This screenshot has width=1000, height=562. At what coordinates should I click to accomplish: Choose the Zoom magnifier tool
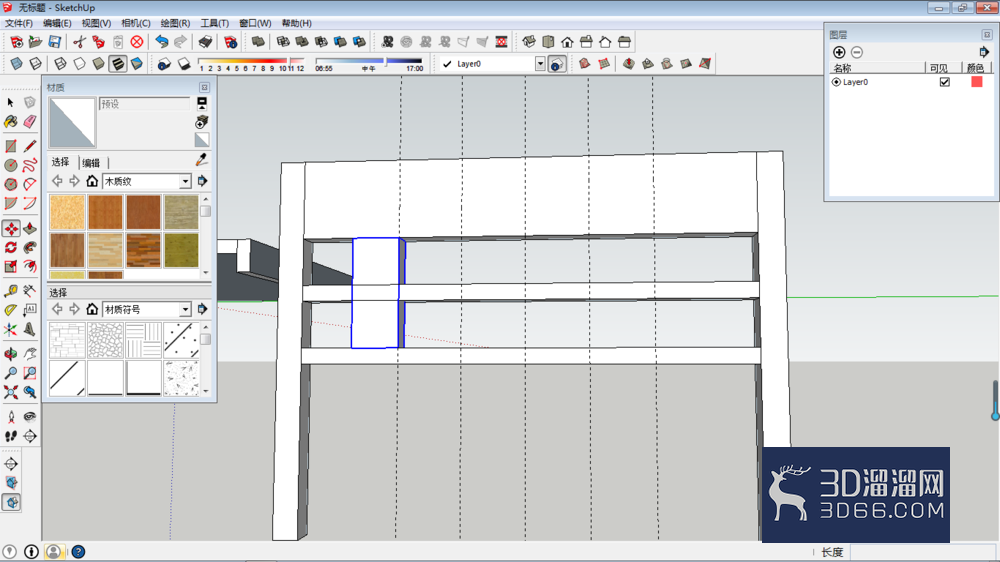coord(10,373)
